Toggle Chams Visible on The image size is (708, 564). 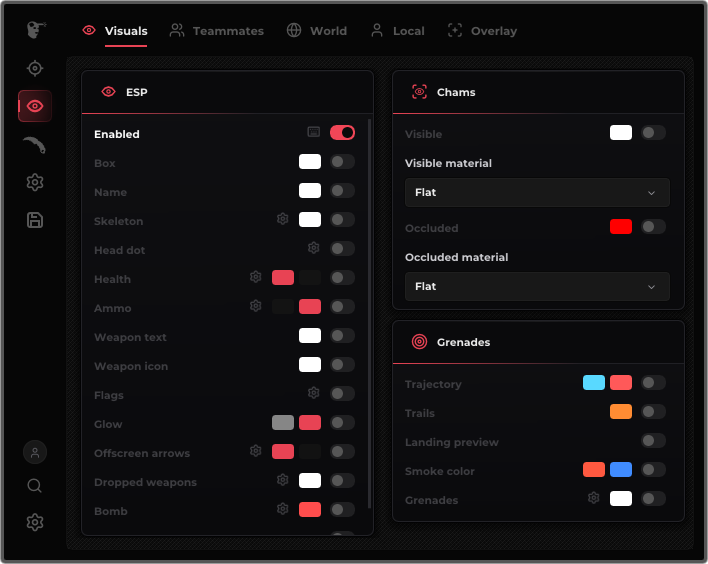click(653, 133)
